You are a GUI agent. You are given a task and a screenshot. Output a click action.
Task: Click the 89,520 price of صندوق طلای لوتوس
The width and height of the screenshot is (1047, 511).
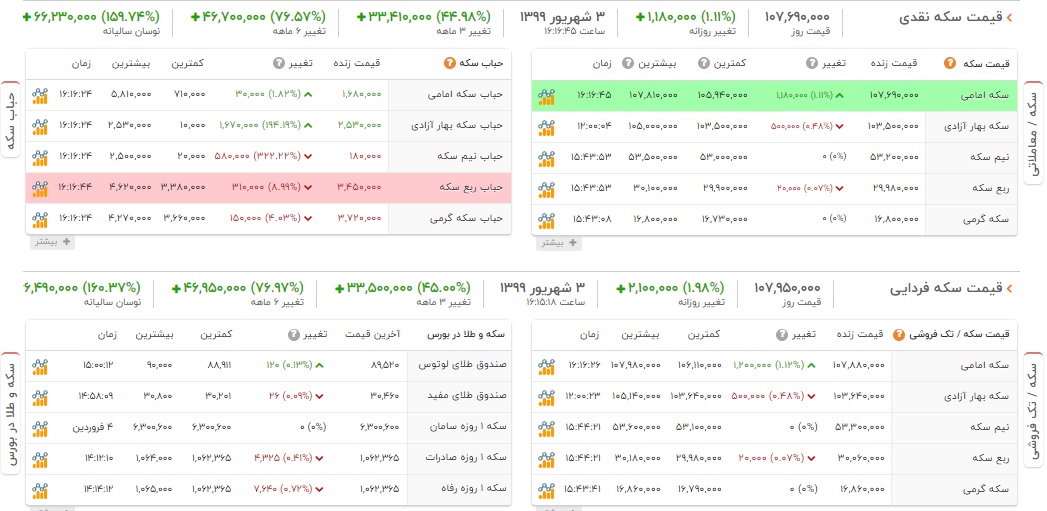coord(385,365)
